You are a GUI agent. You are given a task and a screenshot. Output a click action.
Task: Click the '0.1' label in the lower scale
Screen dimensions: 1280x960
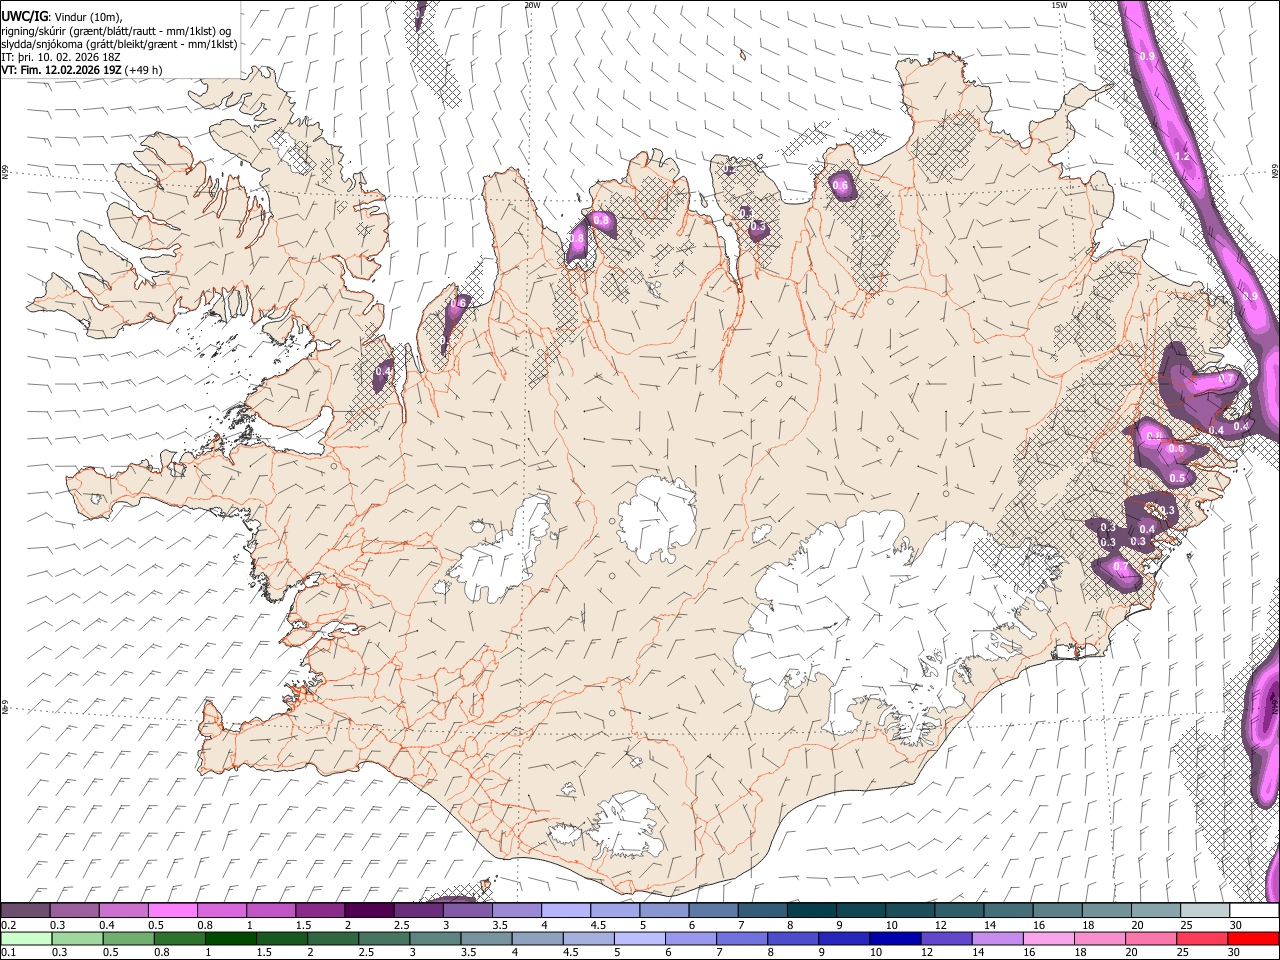point(9,952)
